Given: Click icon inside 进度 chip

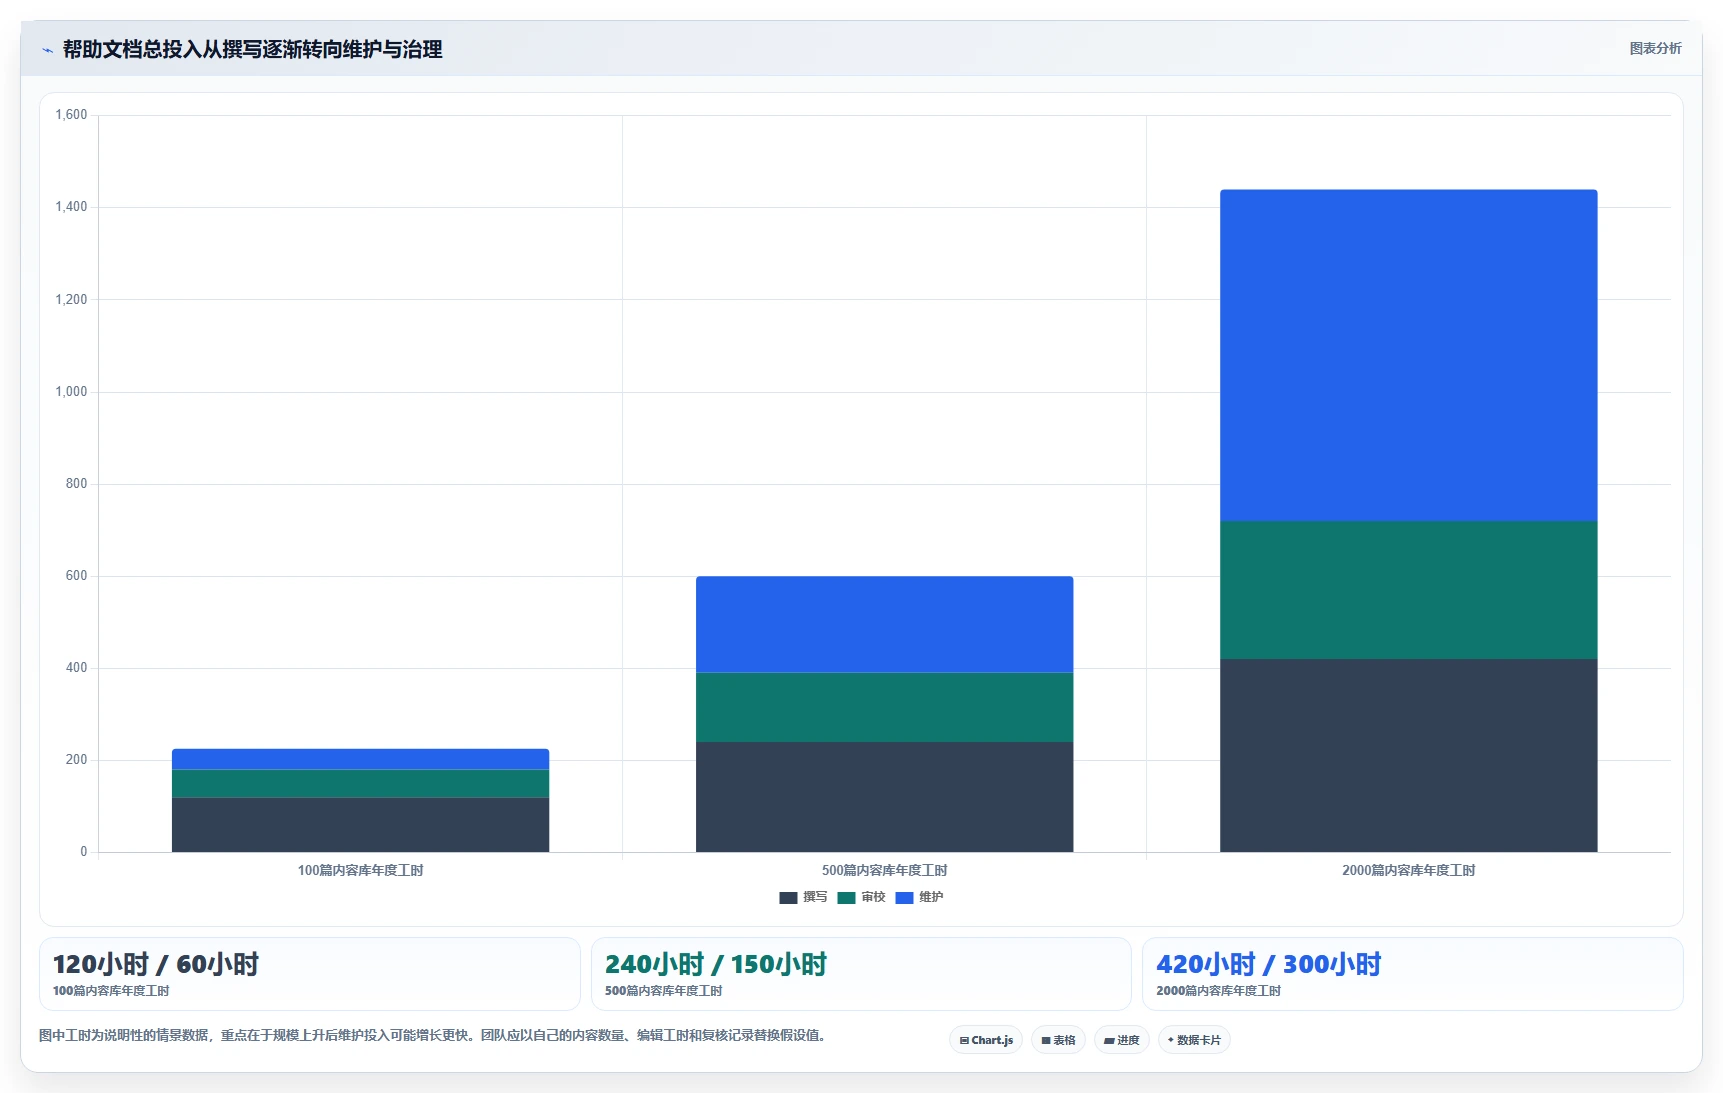Looking at the screenshot, I should click(x=1109, y=1040).
